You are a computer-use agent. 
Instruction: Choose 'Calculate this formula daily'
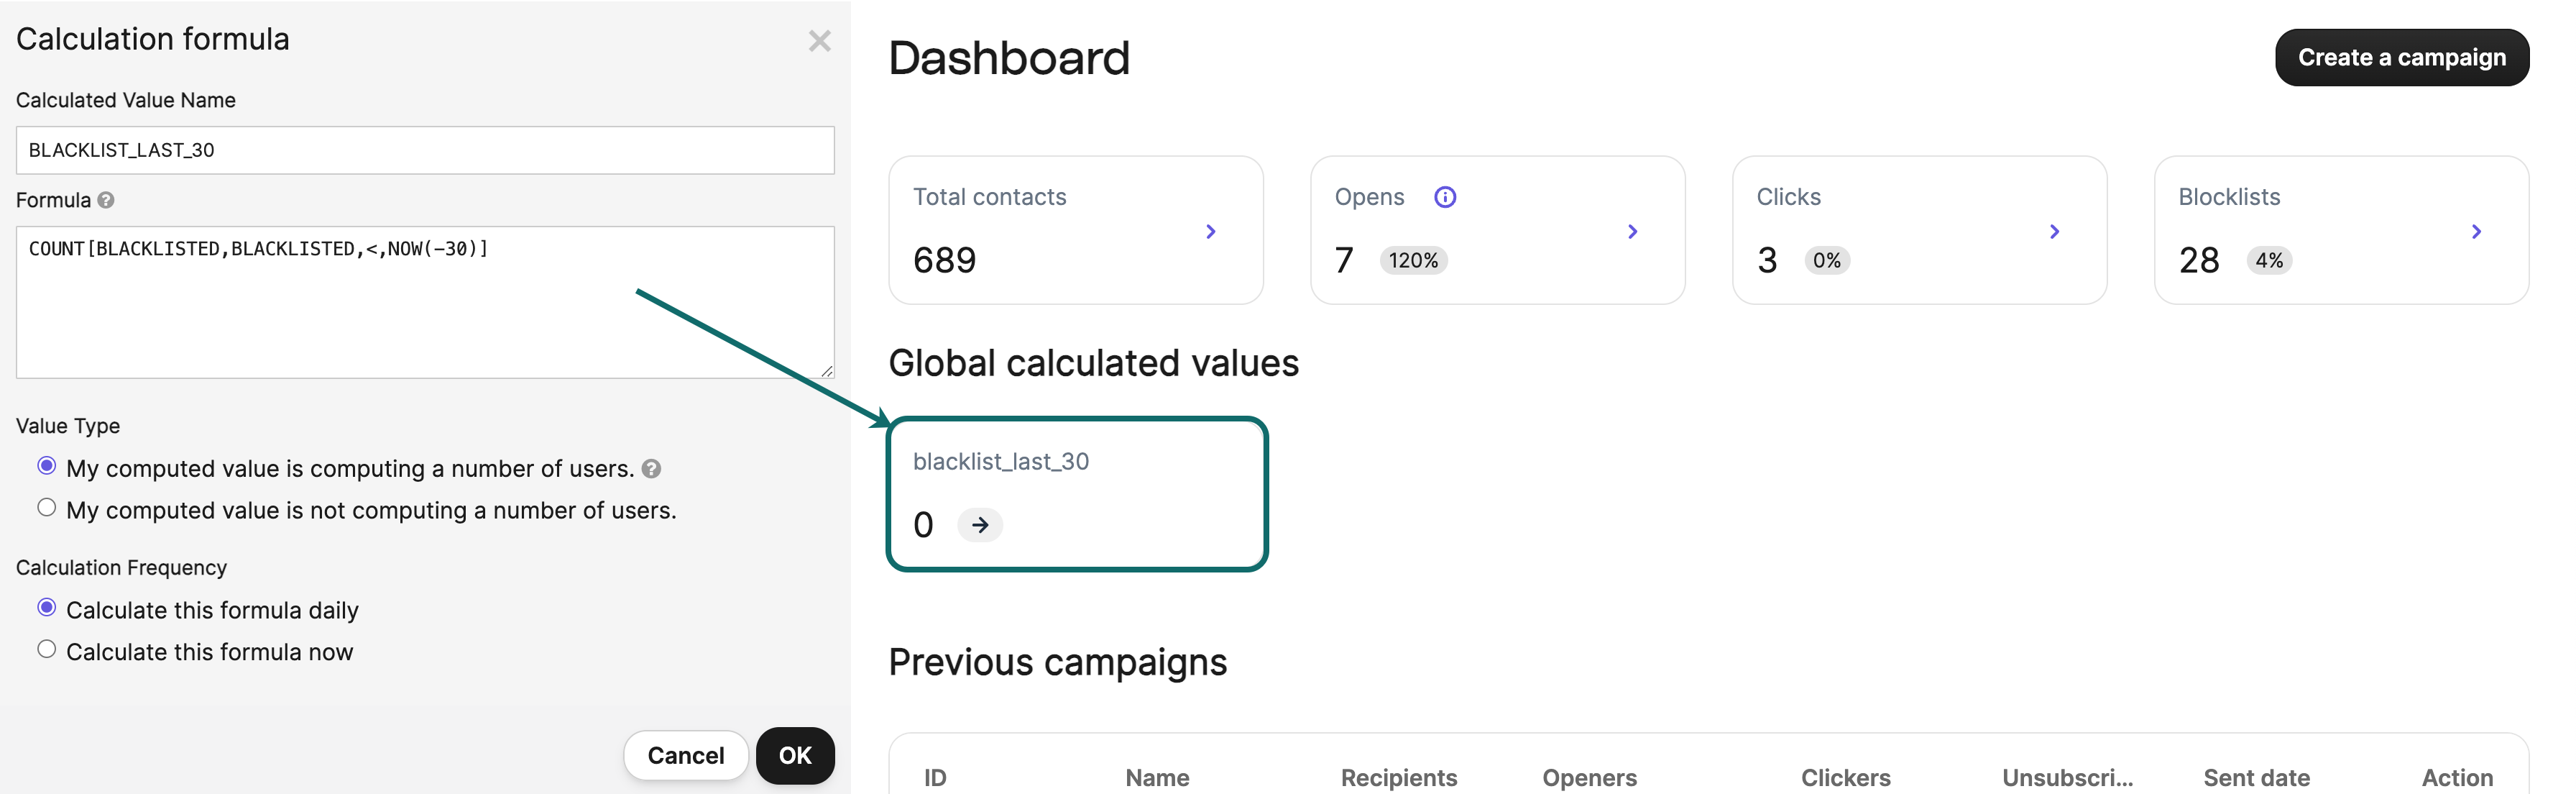point(47,608)
